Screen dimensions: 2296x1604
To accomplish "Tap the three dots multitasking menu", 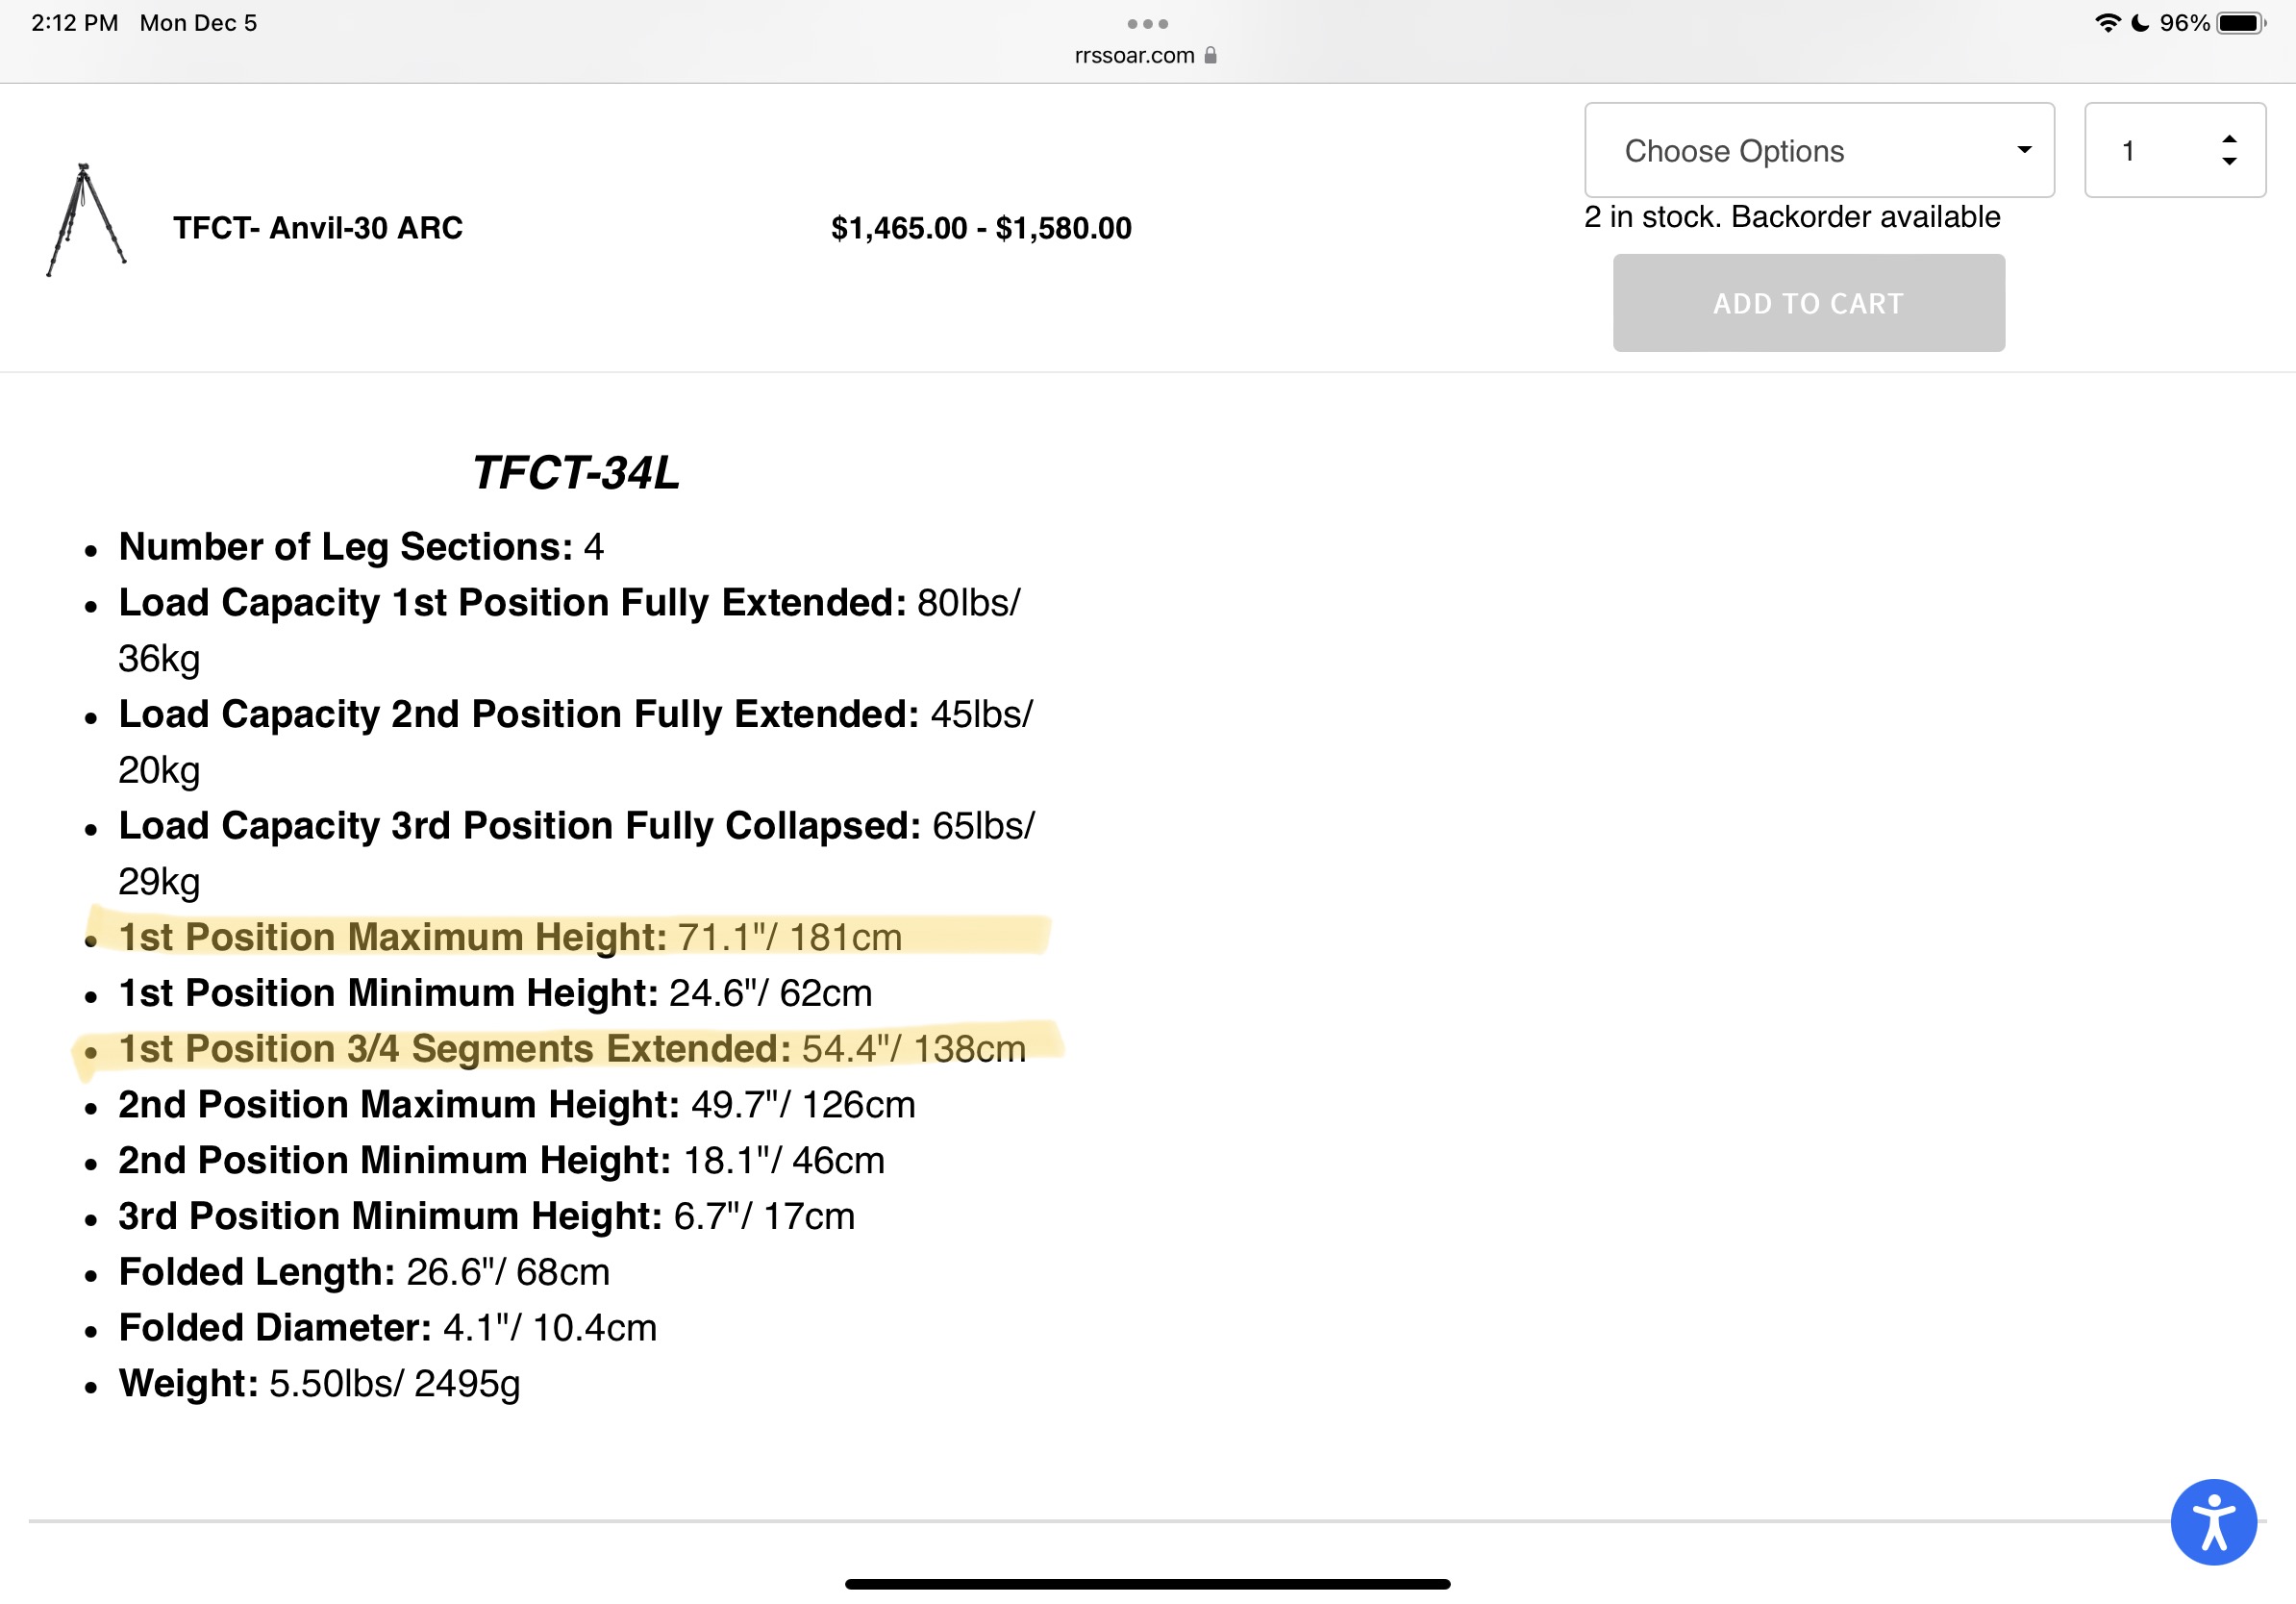I will (1147, 24).
